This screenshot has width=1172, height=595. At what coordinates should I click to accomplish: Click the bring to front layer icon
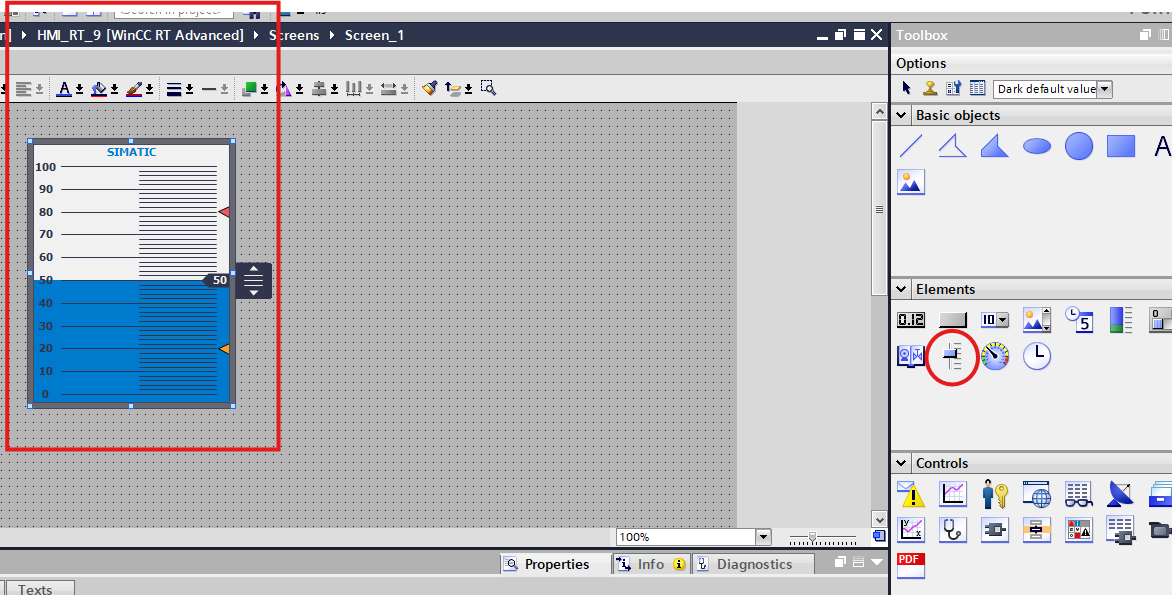[249, 89]
